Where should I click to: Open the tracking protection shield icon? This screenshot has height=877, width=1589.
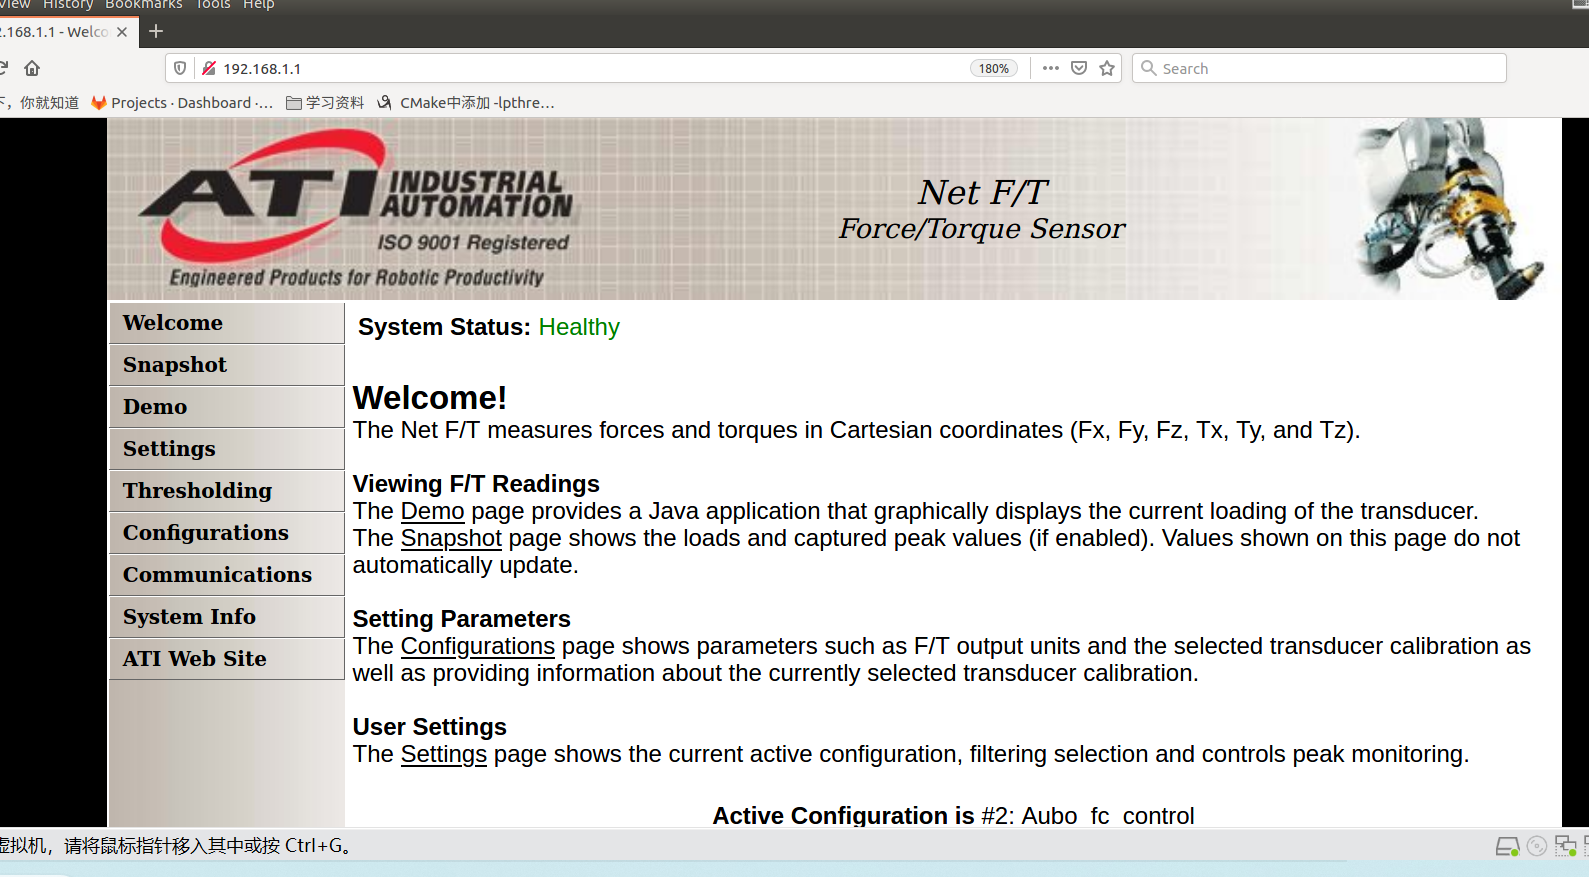pos(180,68)
